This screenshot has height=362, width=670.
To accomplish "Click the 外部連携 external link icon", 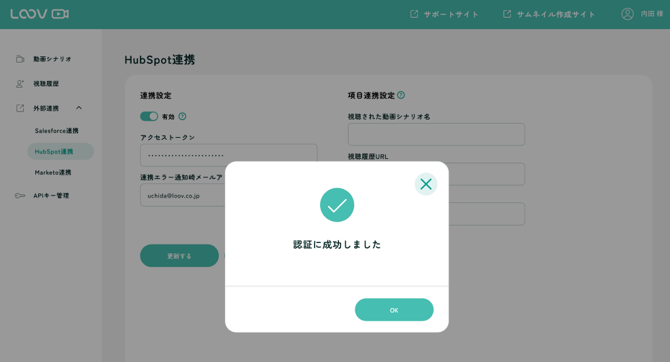I will point(20,108).
